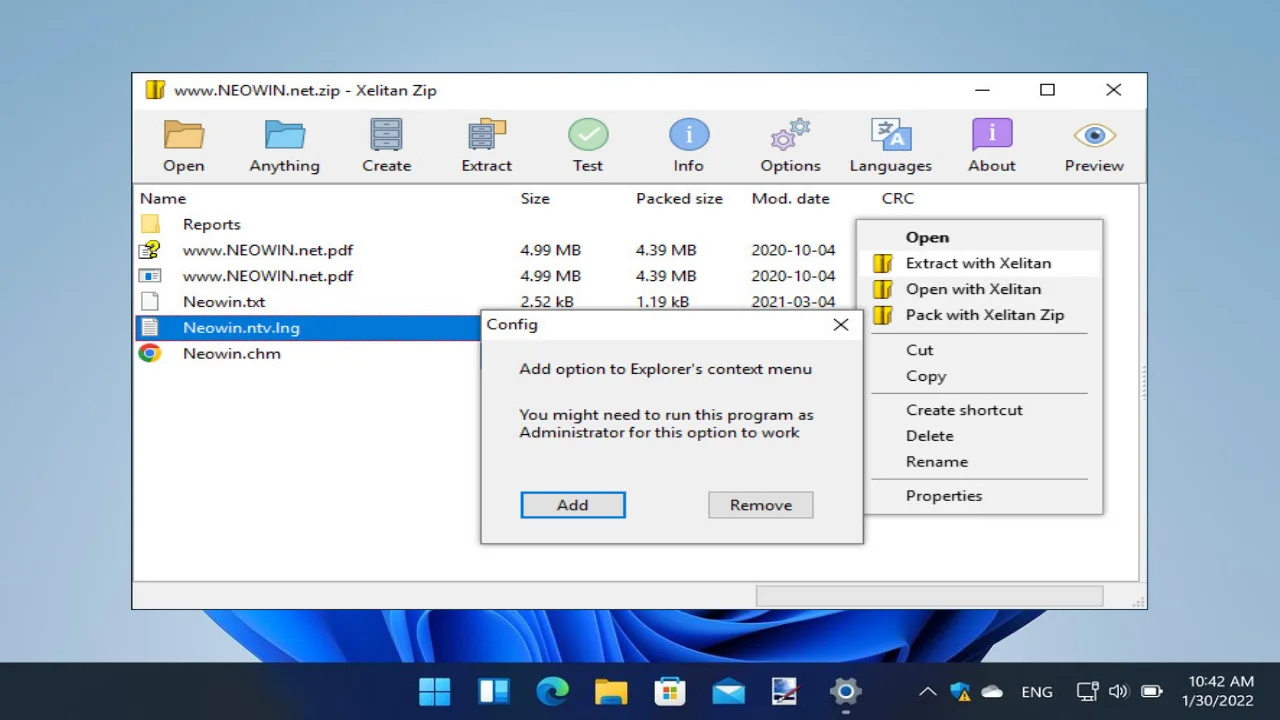Click the 1.19 kB packed size value
This screenshot has width=1280, height=720.
pyautogui.click(x=662, y=302)
